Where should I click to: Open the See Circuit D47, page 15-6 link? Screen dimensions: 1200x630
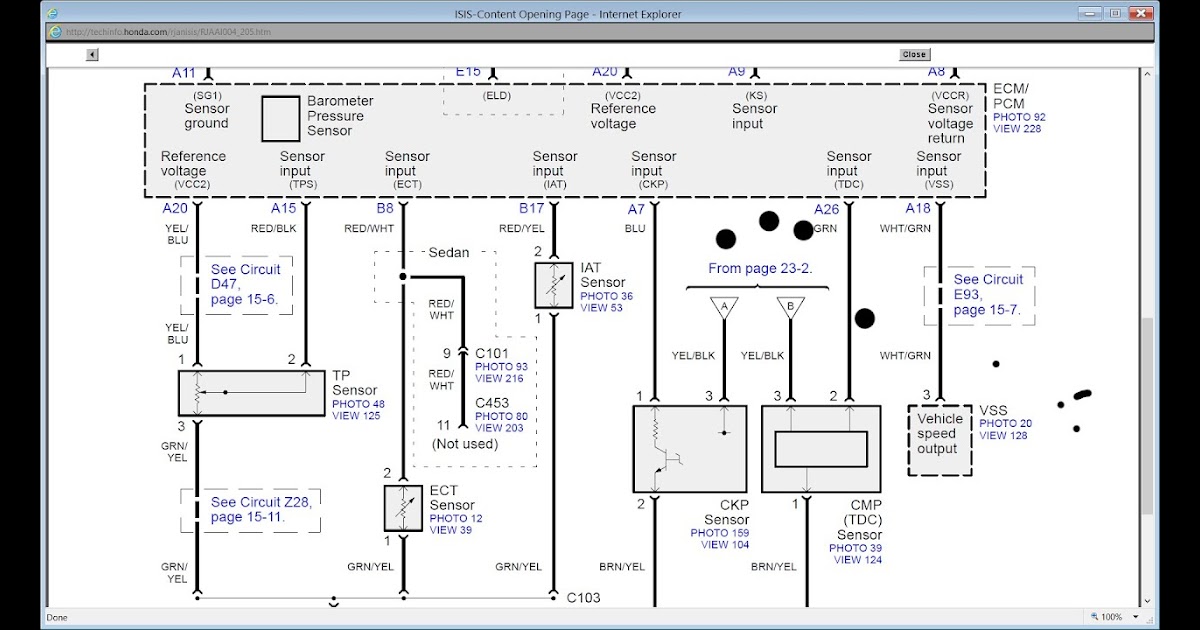pyautogui.click(x=245, y=284)
